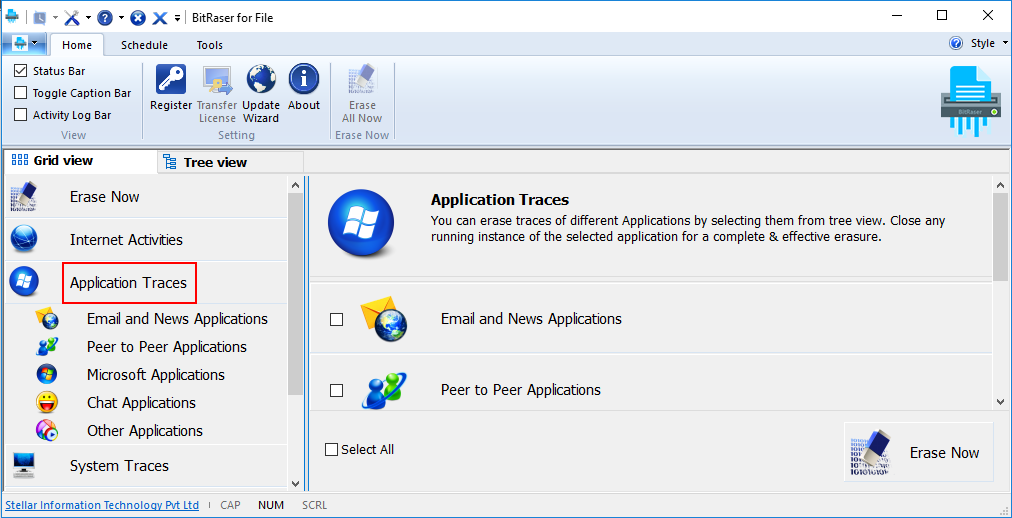Select Peer to Peer Applications sidebar label

coord(167,347)
